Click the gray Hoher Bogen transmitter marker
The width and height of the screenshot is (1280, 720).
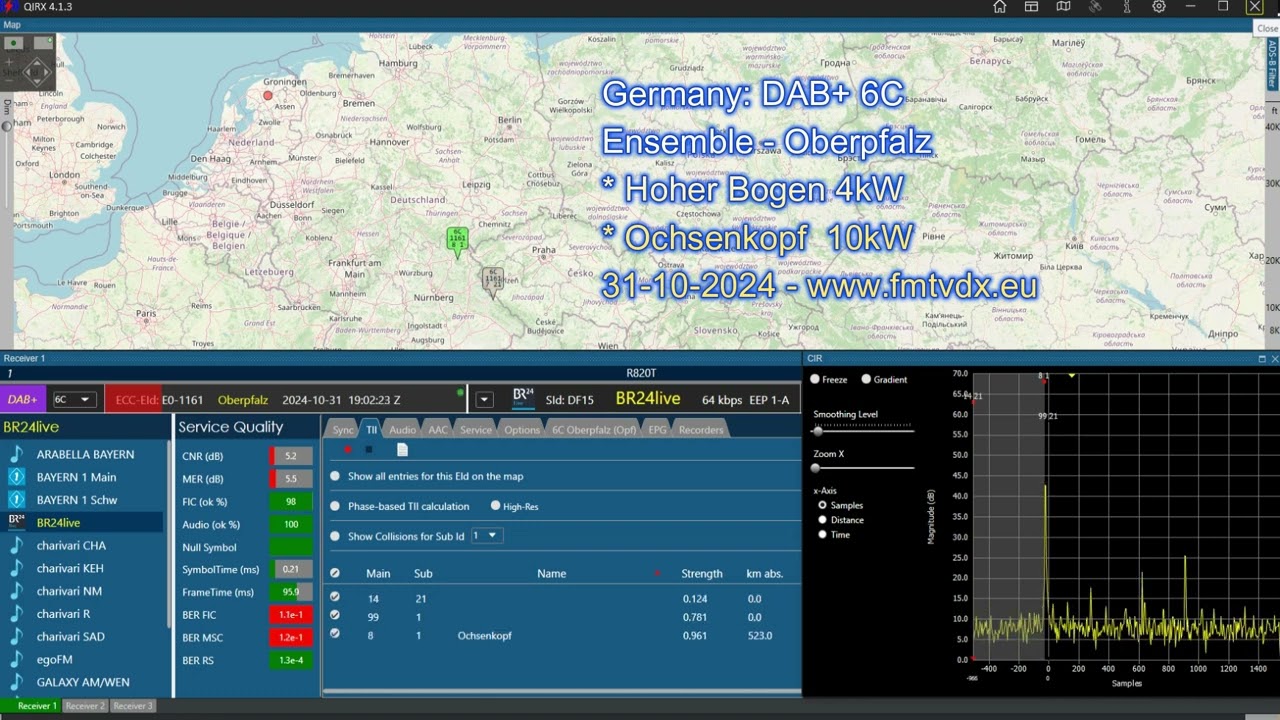pyautogui.click(x=492, y=280)
